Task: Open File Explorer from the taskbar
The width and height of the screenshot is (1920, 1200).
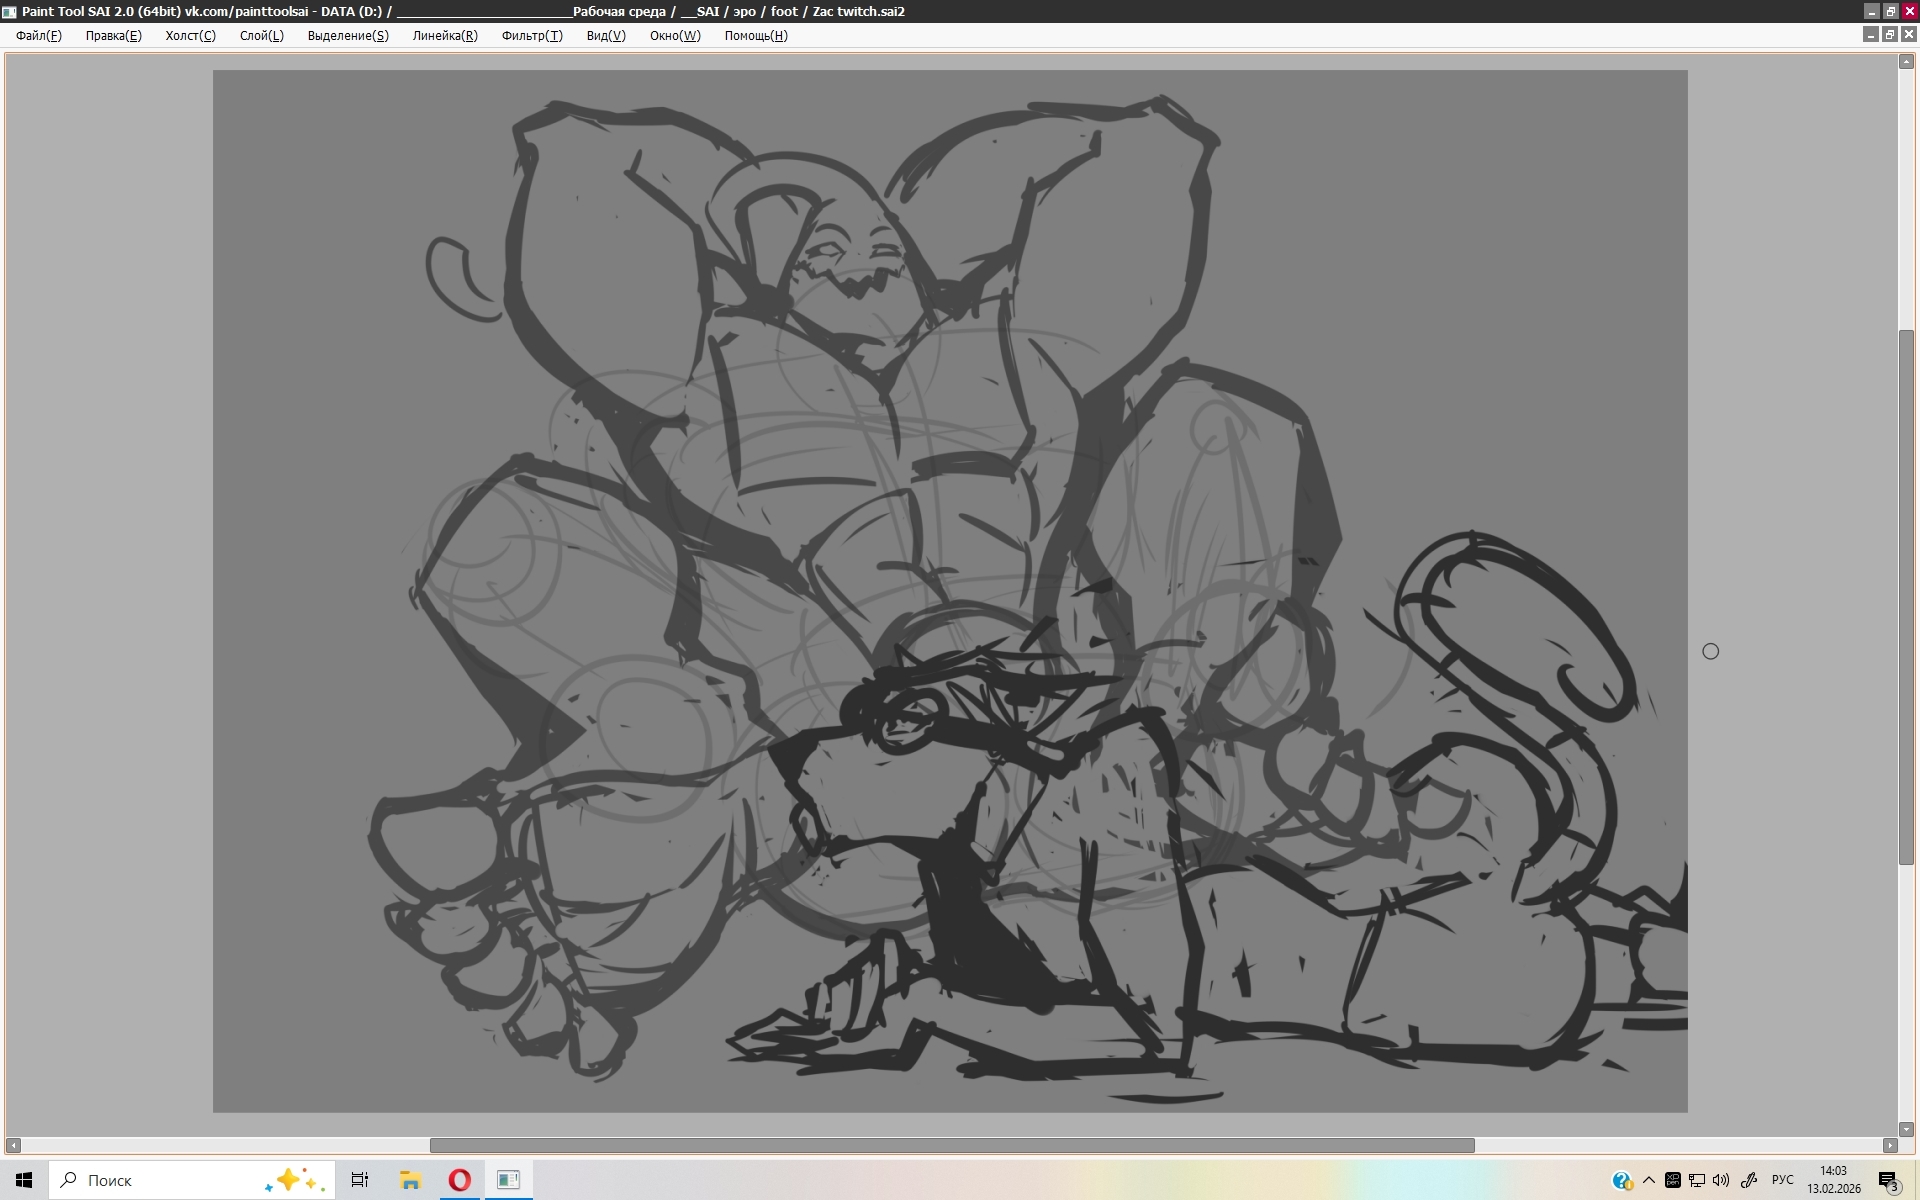Action: [410, 1180]
